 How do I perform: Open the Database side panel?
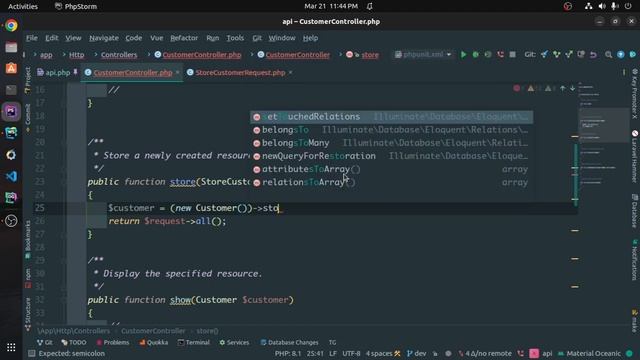[635, 211]
